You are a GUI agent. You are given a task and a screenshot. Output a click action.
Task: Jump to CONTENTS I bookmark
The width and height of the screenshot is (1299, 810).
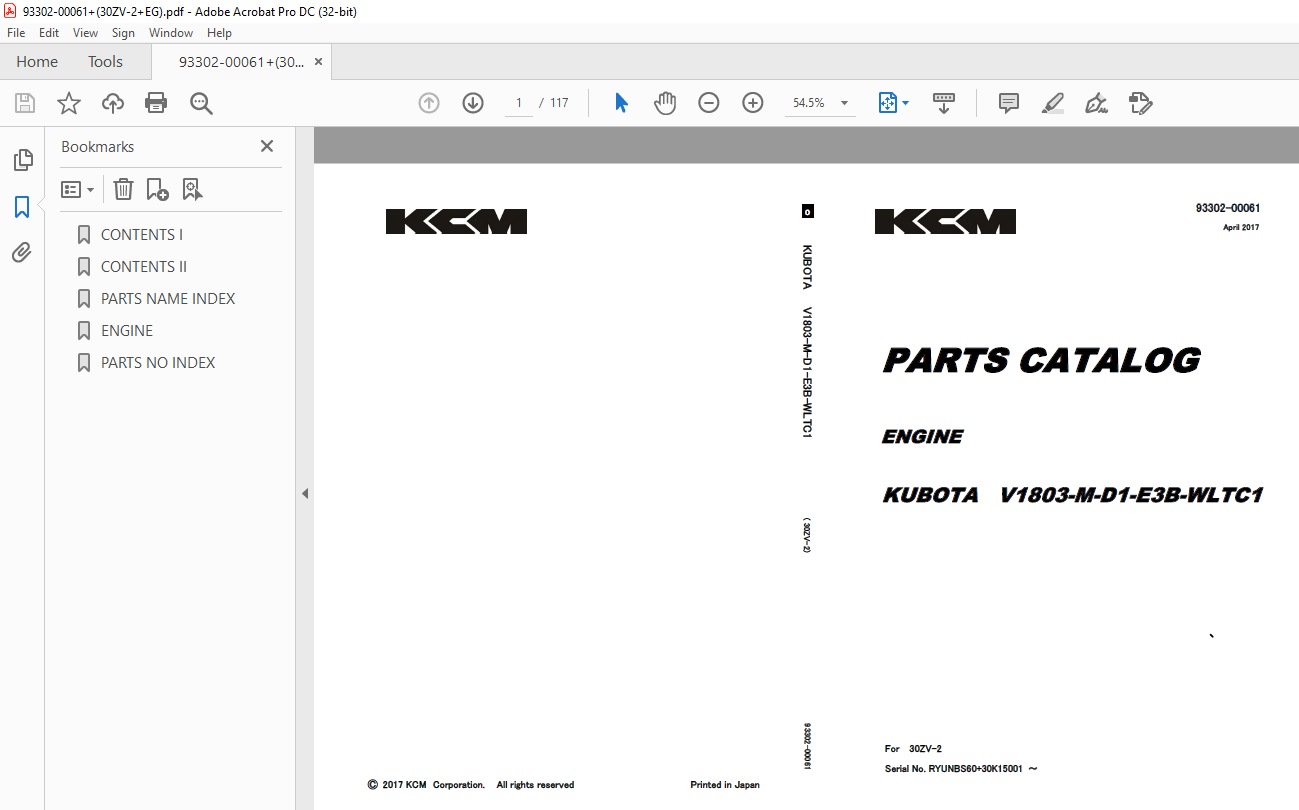142,235
